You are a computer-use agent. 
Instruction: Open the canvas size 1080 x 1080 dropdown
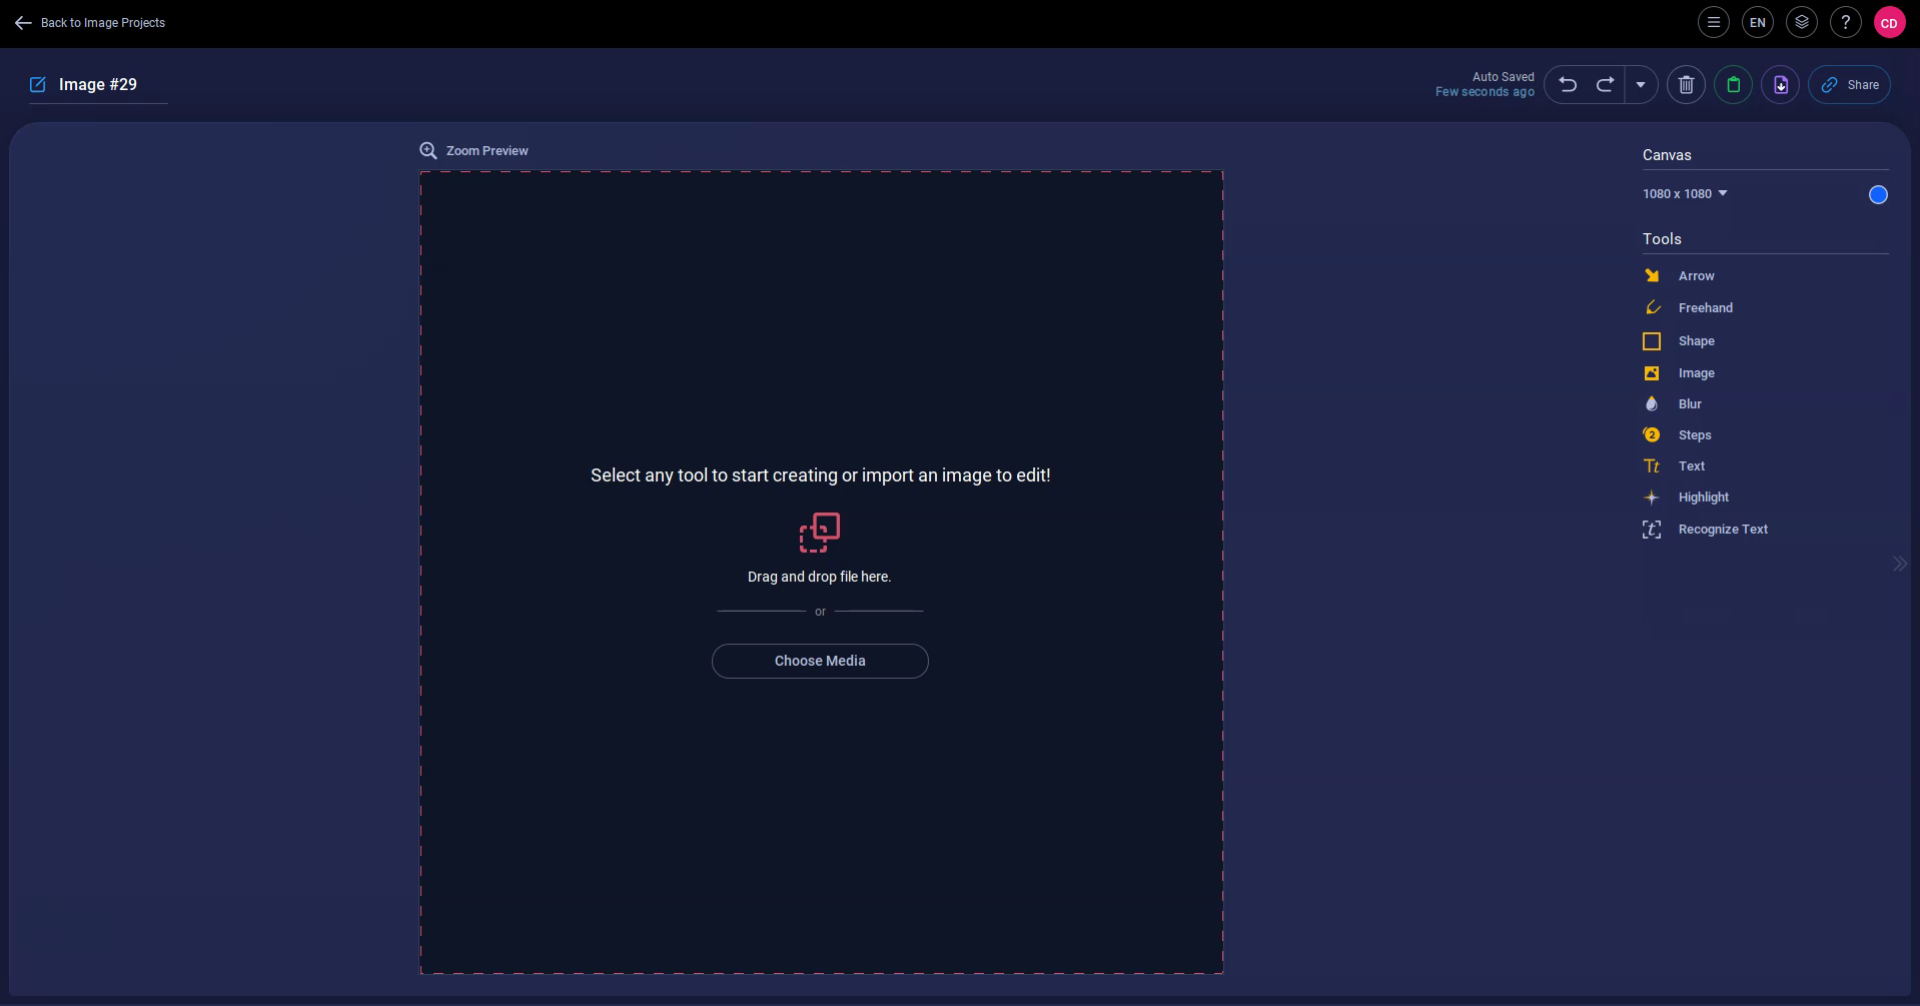[1685, 194]
